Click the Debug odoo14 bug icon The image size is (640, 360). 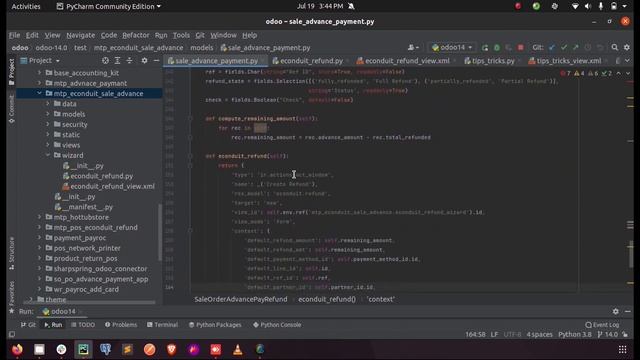pyautogui.click(x=497, y=48)
